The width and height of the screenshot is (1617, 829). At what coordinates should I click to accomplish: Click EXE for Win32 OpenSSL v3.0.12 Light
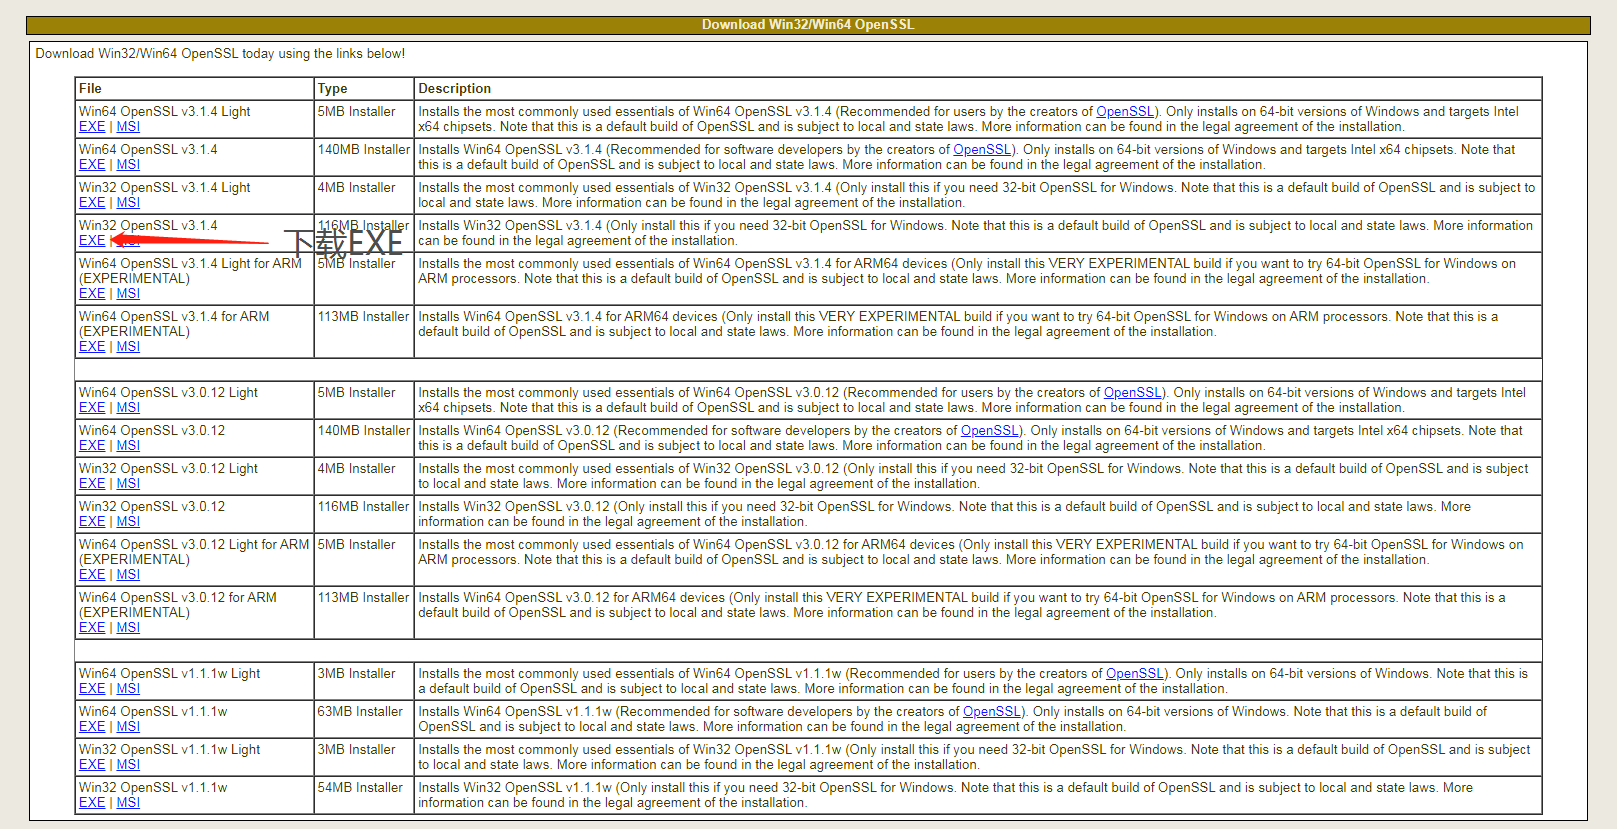[92, 484]
